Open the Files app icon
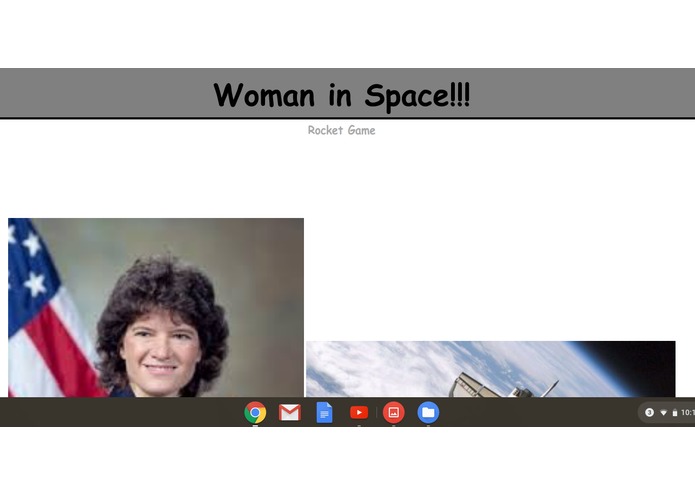Image resolution: width=695 pixels, height=494 pixels. [x=428, y=412]
